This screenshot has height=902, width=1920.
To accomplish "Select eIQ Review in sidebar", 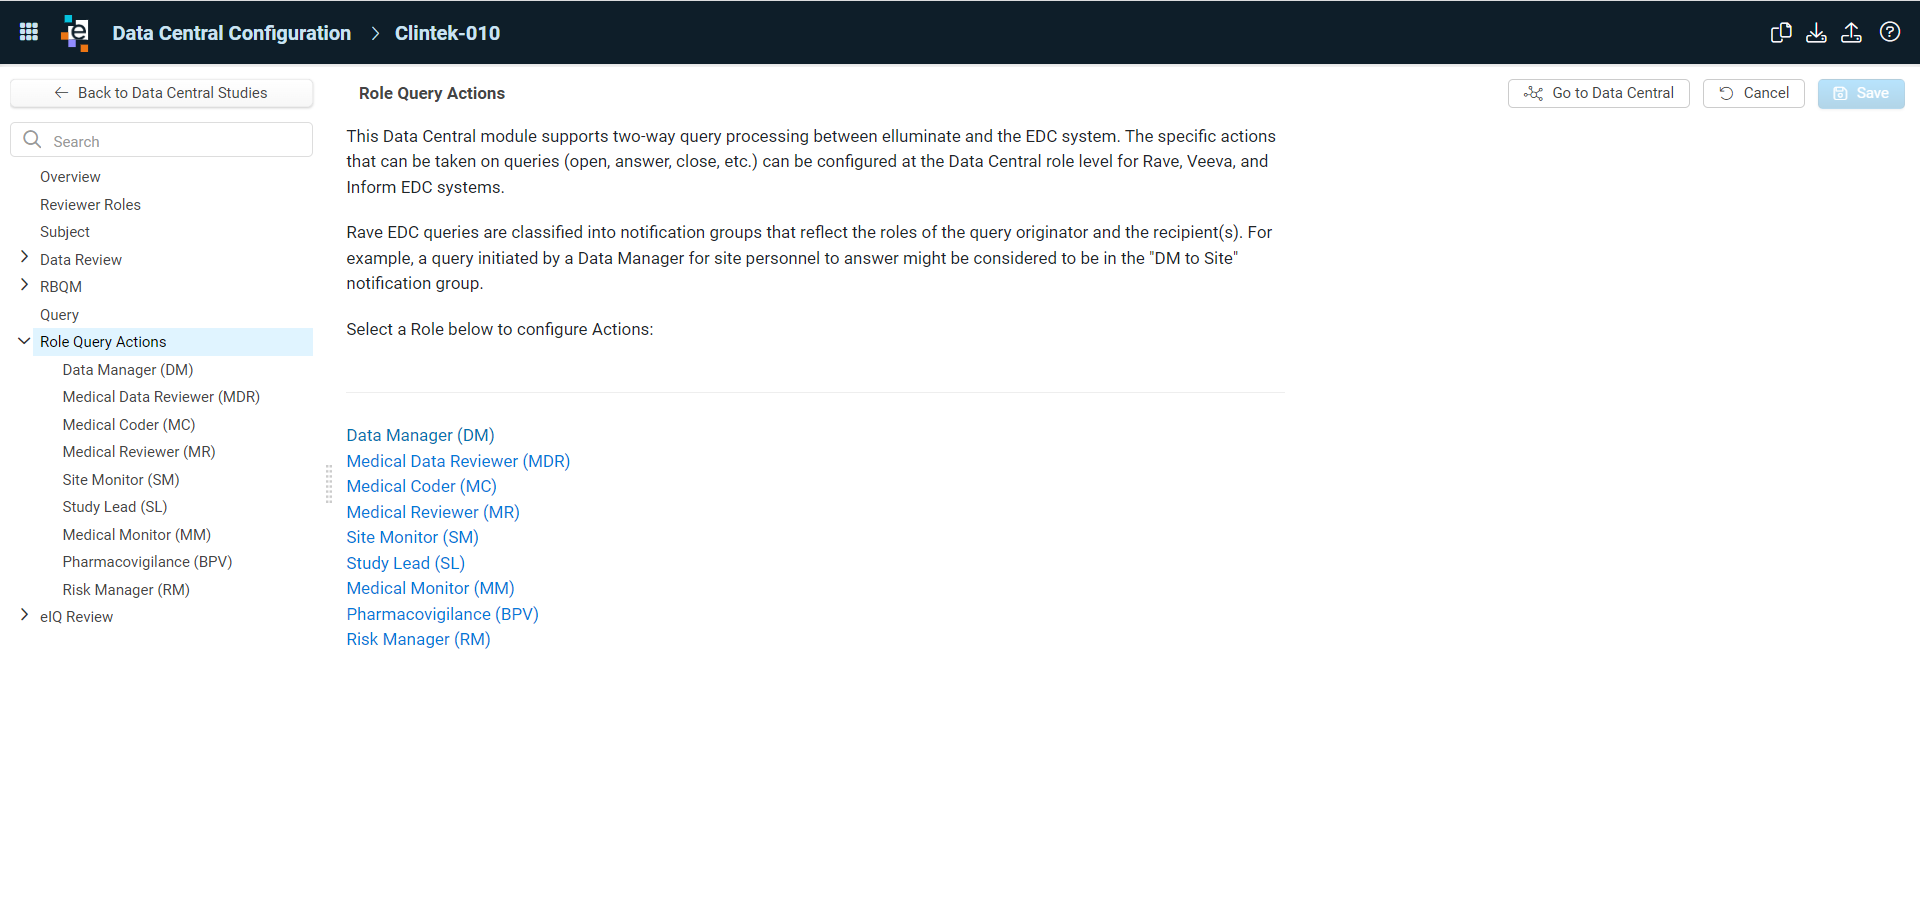I will pyautogui.click(x=76, y=617).
